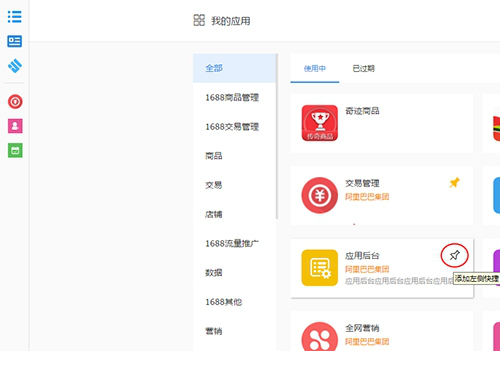Click 阿里巴巴集团 under 应用后台
This screenshot has width=500, height=365.
[x=367, y=269]
